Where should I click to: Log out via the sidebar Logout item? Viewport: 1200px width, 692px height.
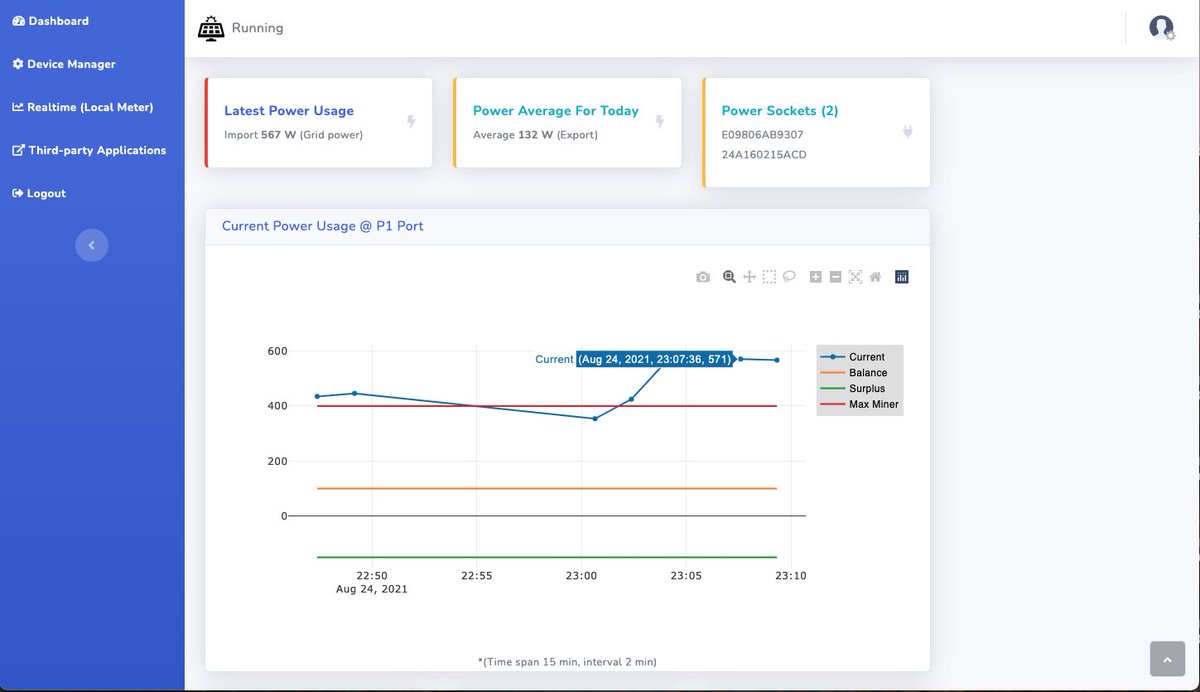39,193
